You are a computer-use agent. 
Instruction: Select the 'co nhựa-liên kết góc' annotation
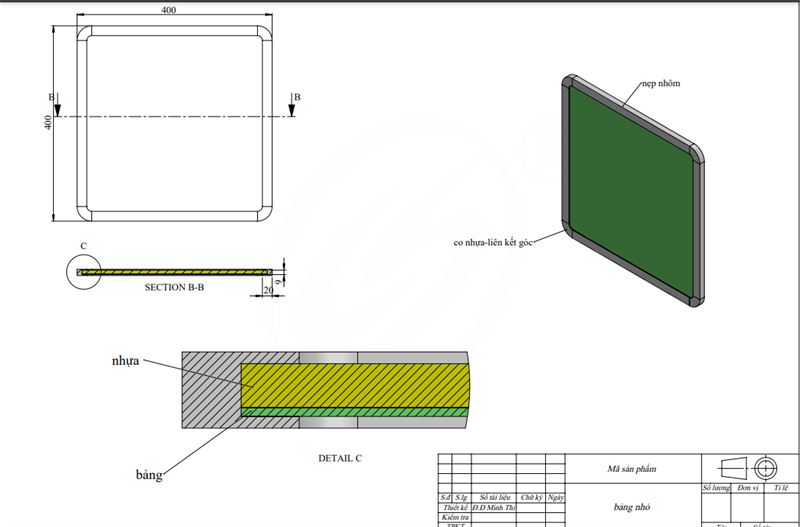pos(493,242)
